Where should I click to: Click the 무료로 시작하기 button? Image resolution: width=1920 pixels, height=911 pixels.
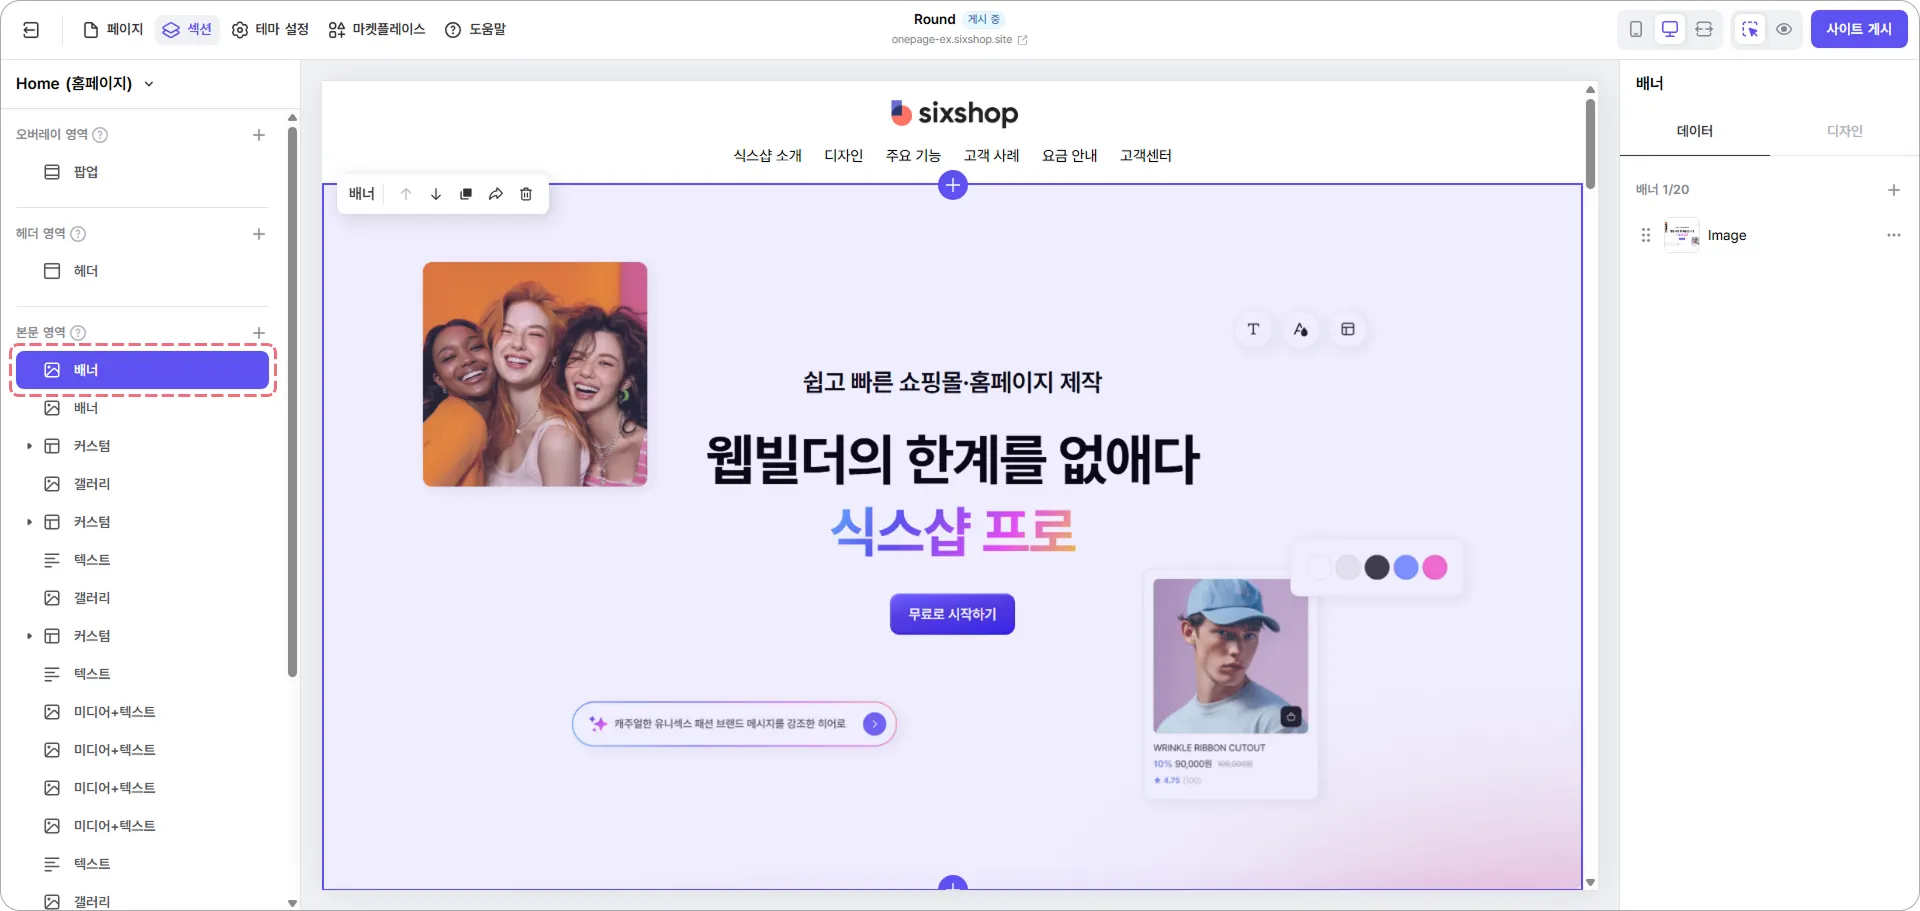(x=952, y=614)
